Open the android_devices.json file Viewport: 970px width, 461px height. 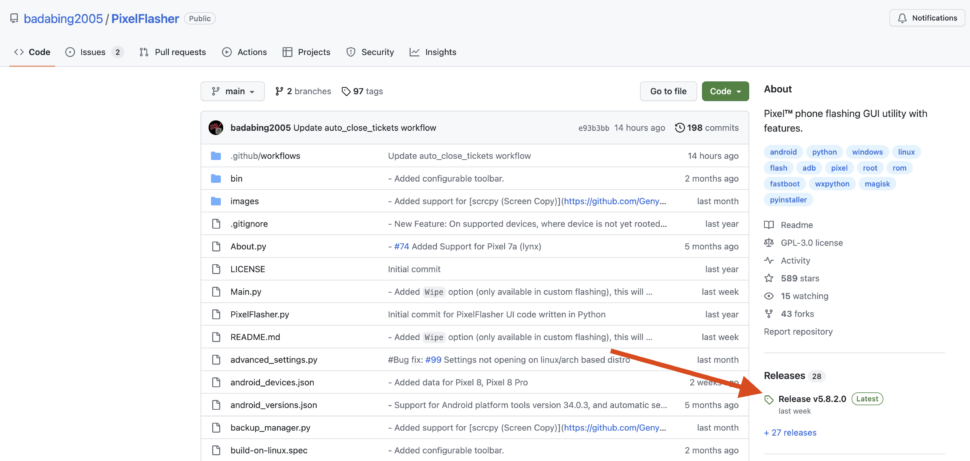[x=272, y=382]
